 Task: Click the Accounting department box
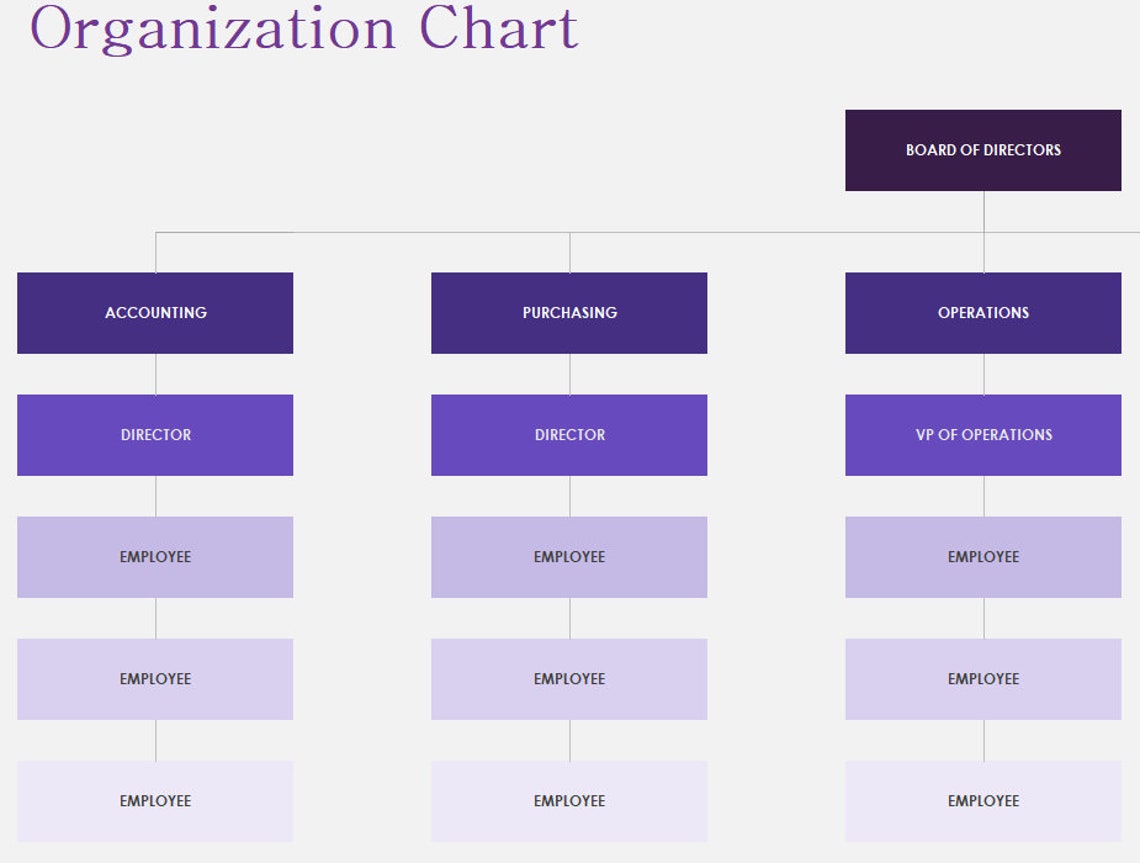coord(155,312)
